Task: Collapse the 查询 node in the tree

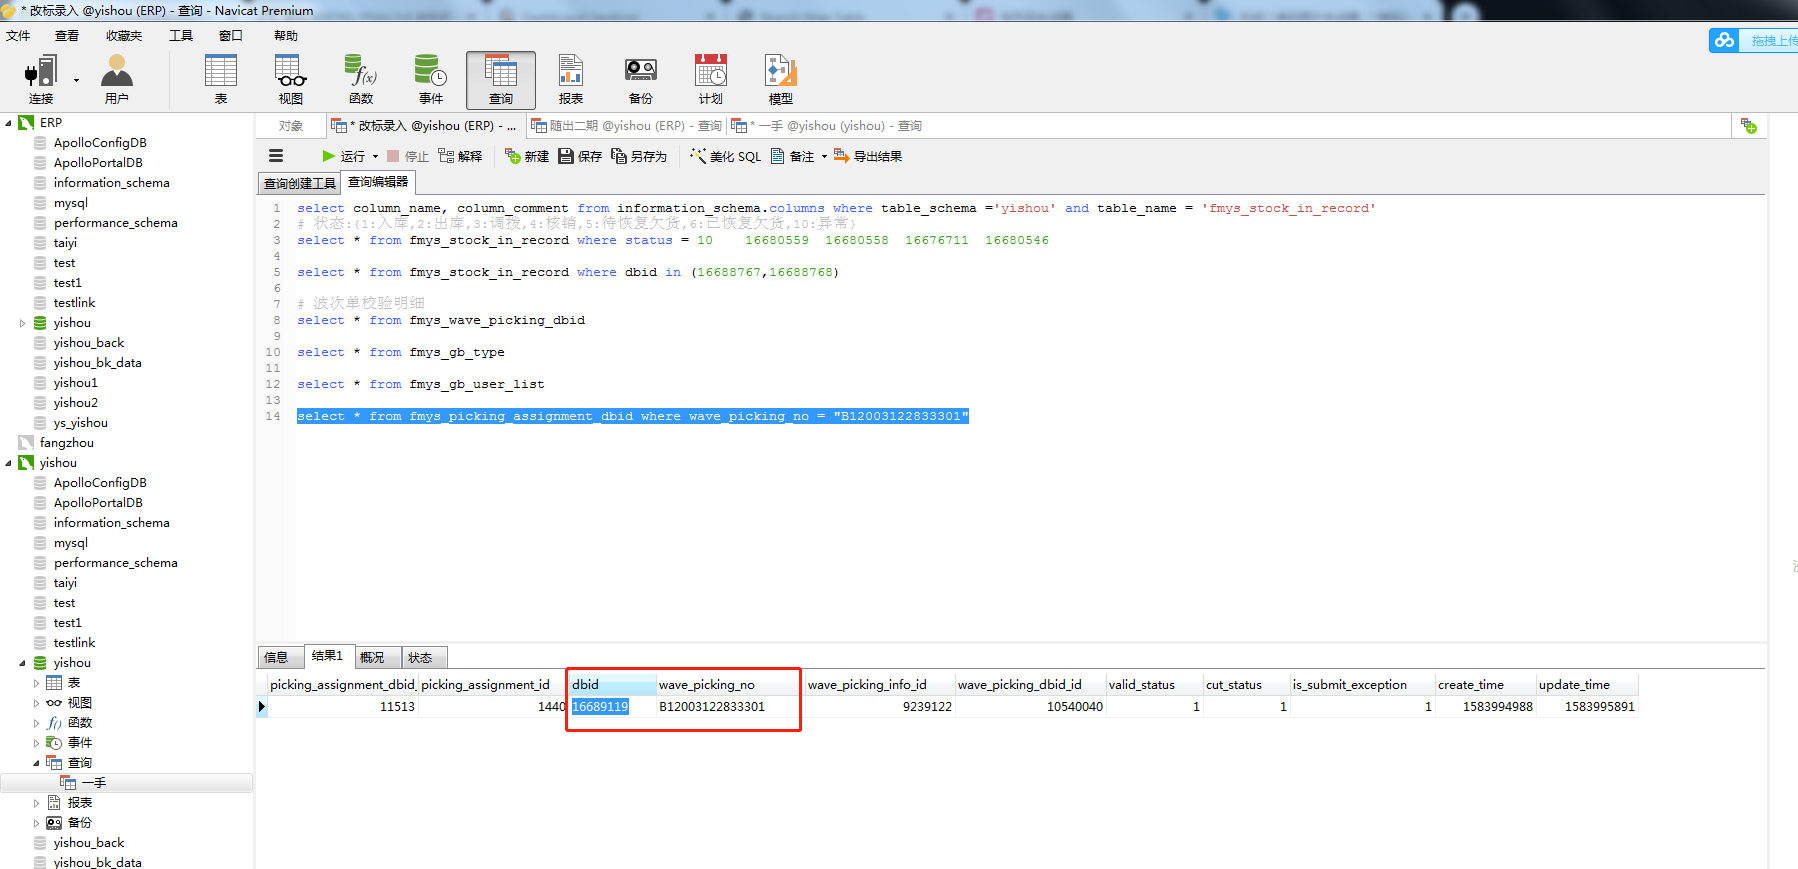Action: click(x=37, y=763)
